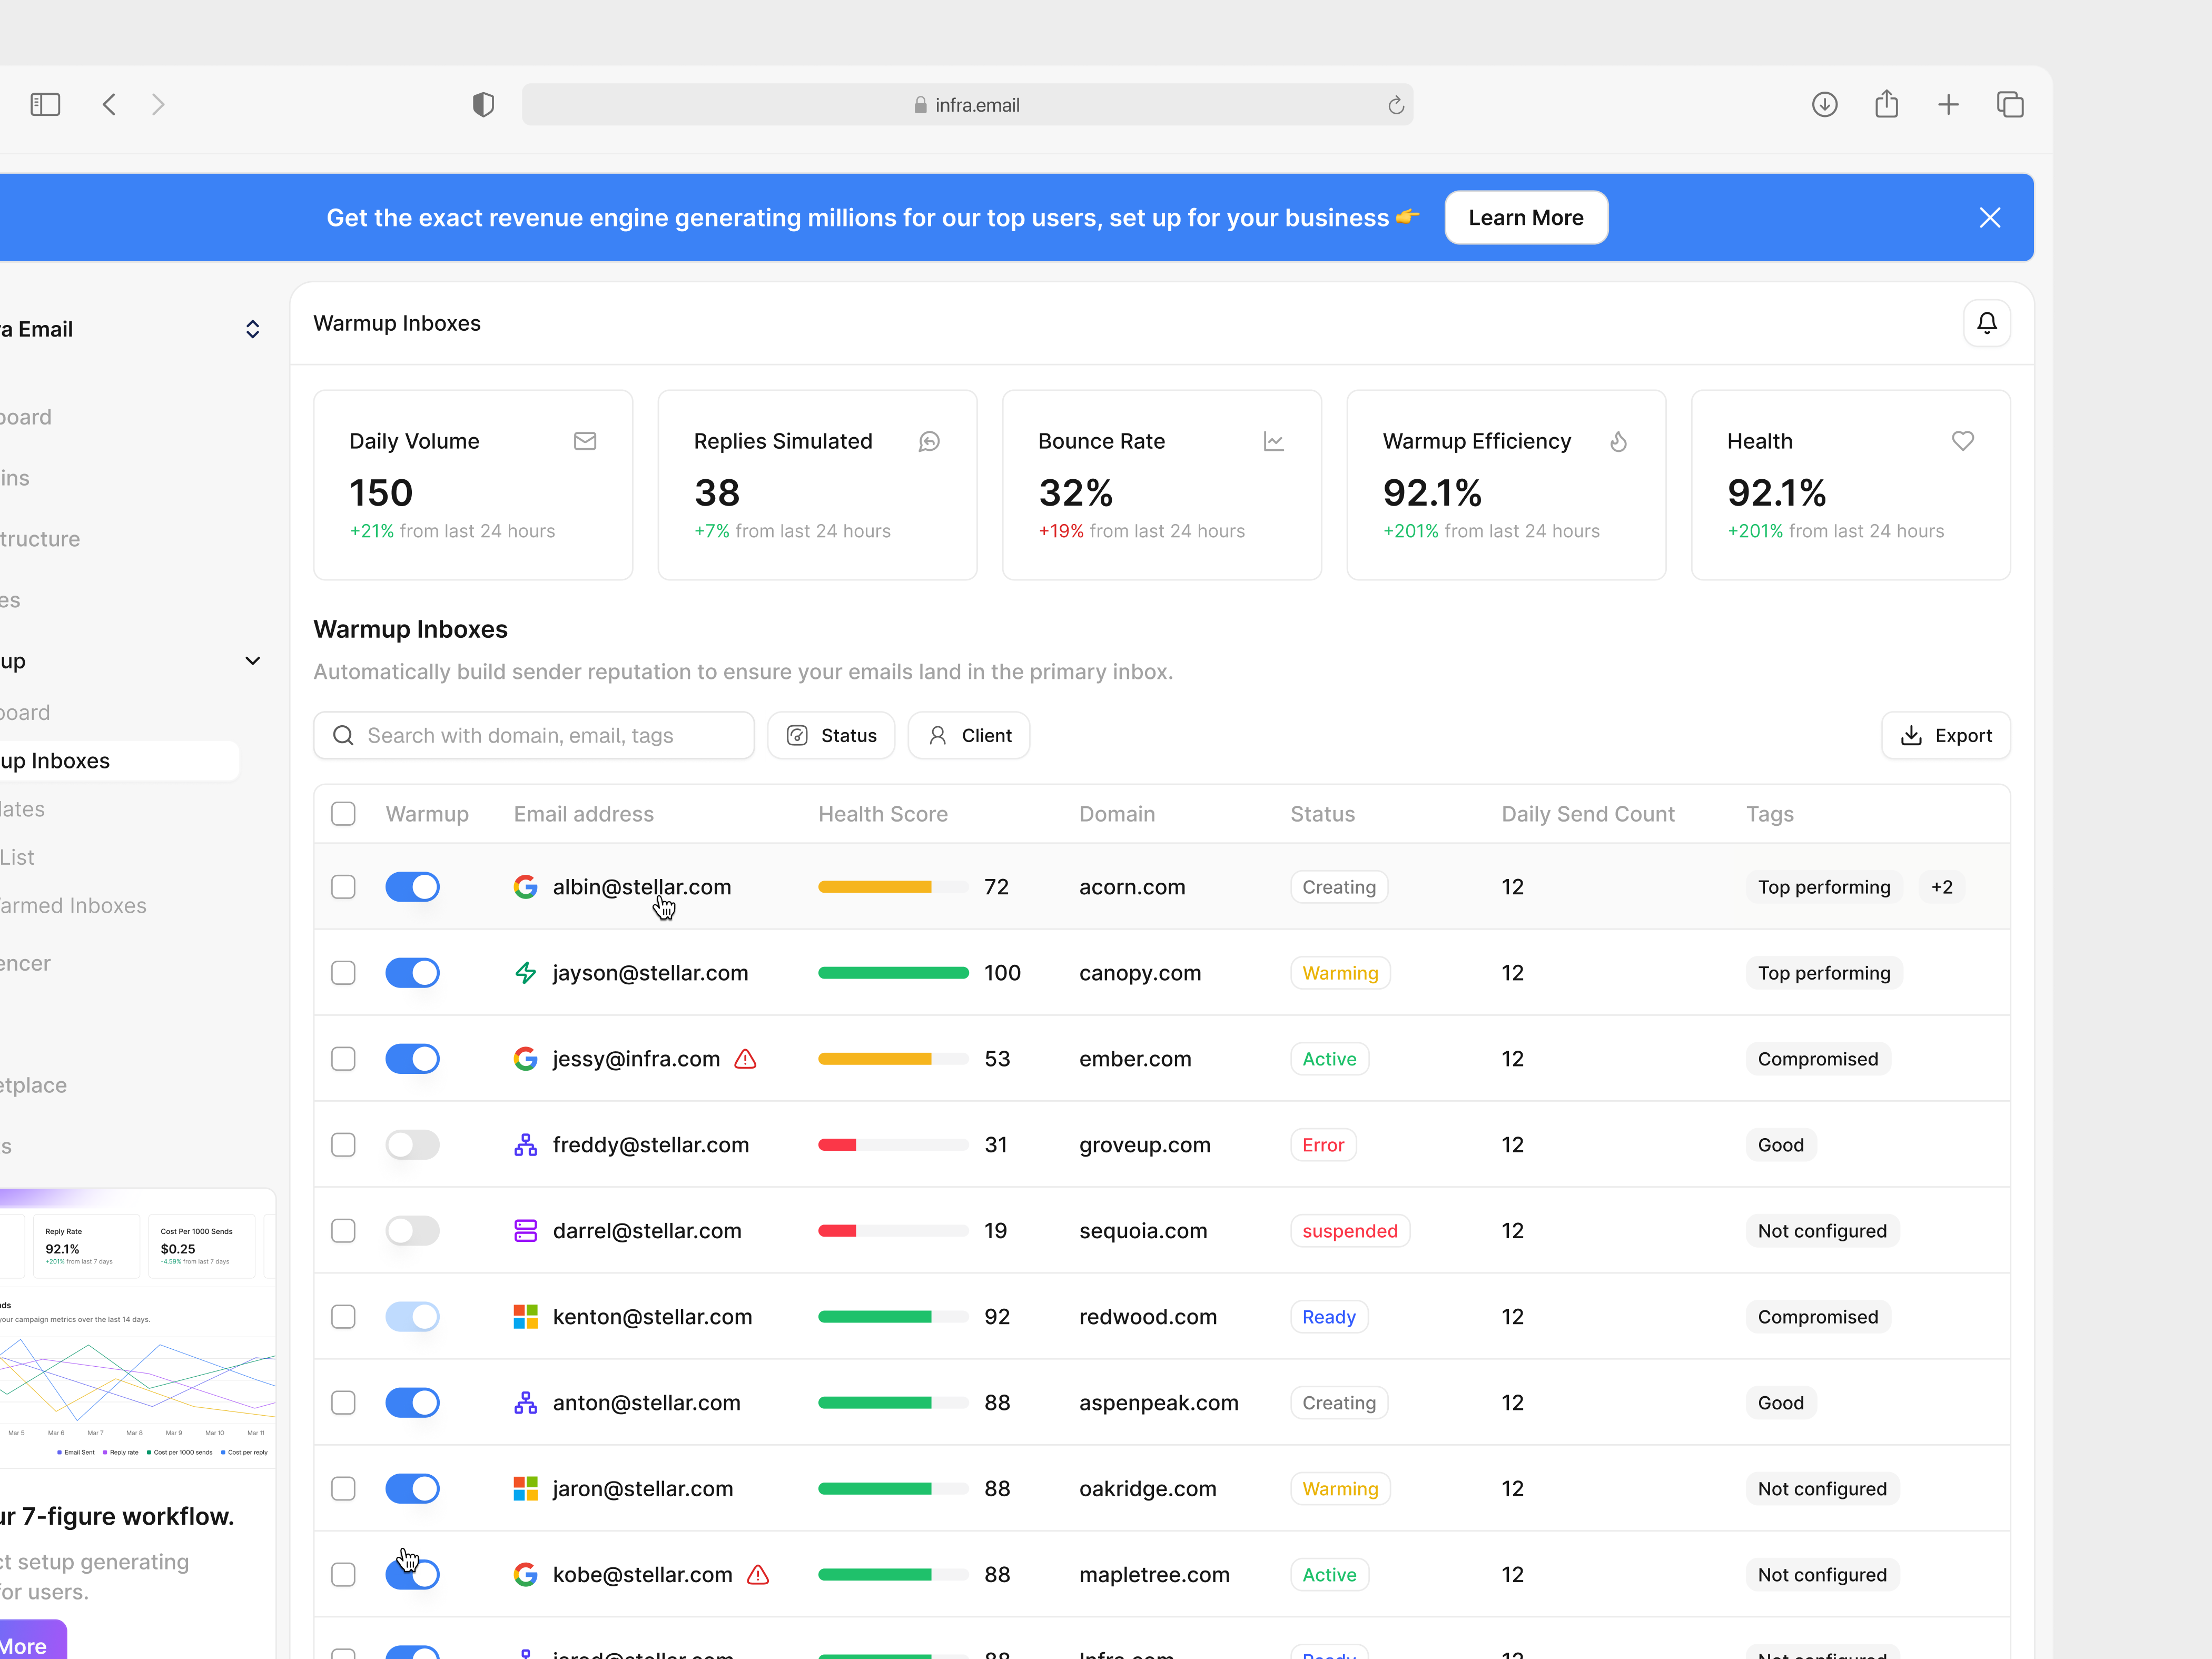Click the Microsoft icon beside kenton@stellar.com
2212x1659 pixels.
[525, 1316]
